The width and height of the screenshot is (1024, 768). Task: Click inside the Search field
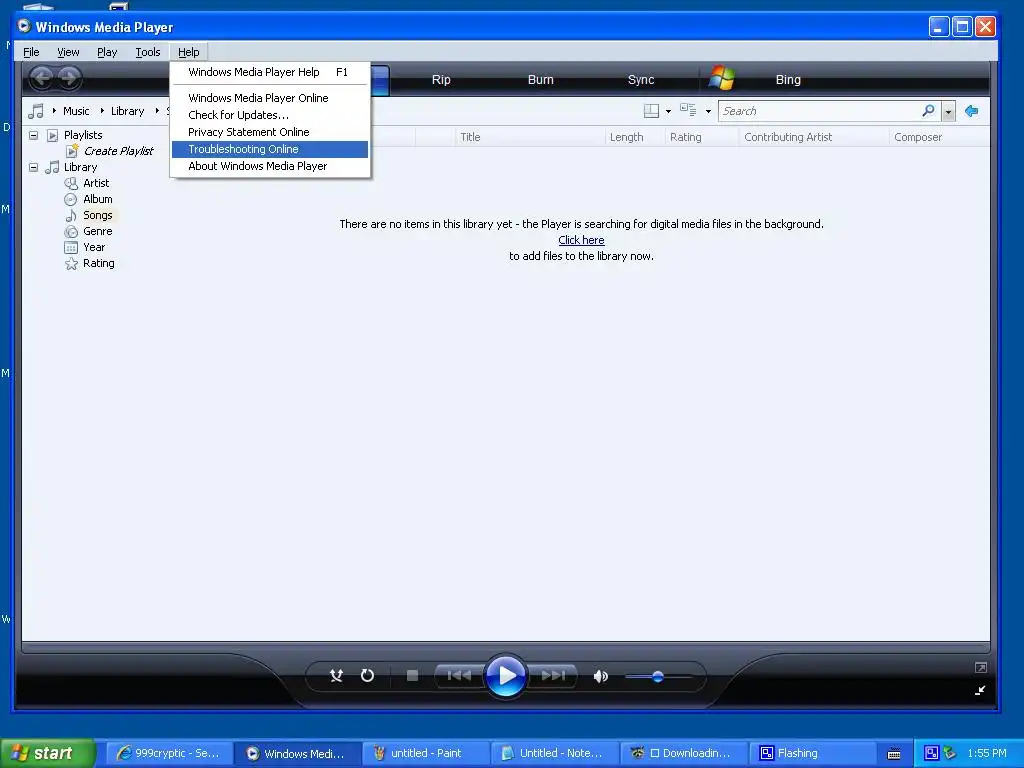click(820, 111)
